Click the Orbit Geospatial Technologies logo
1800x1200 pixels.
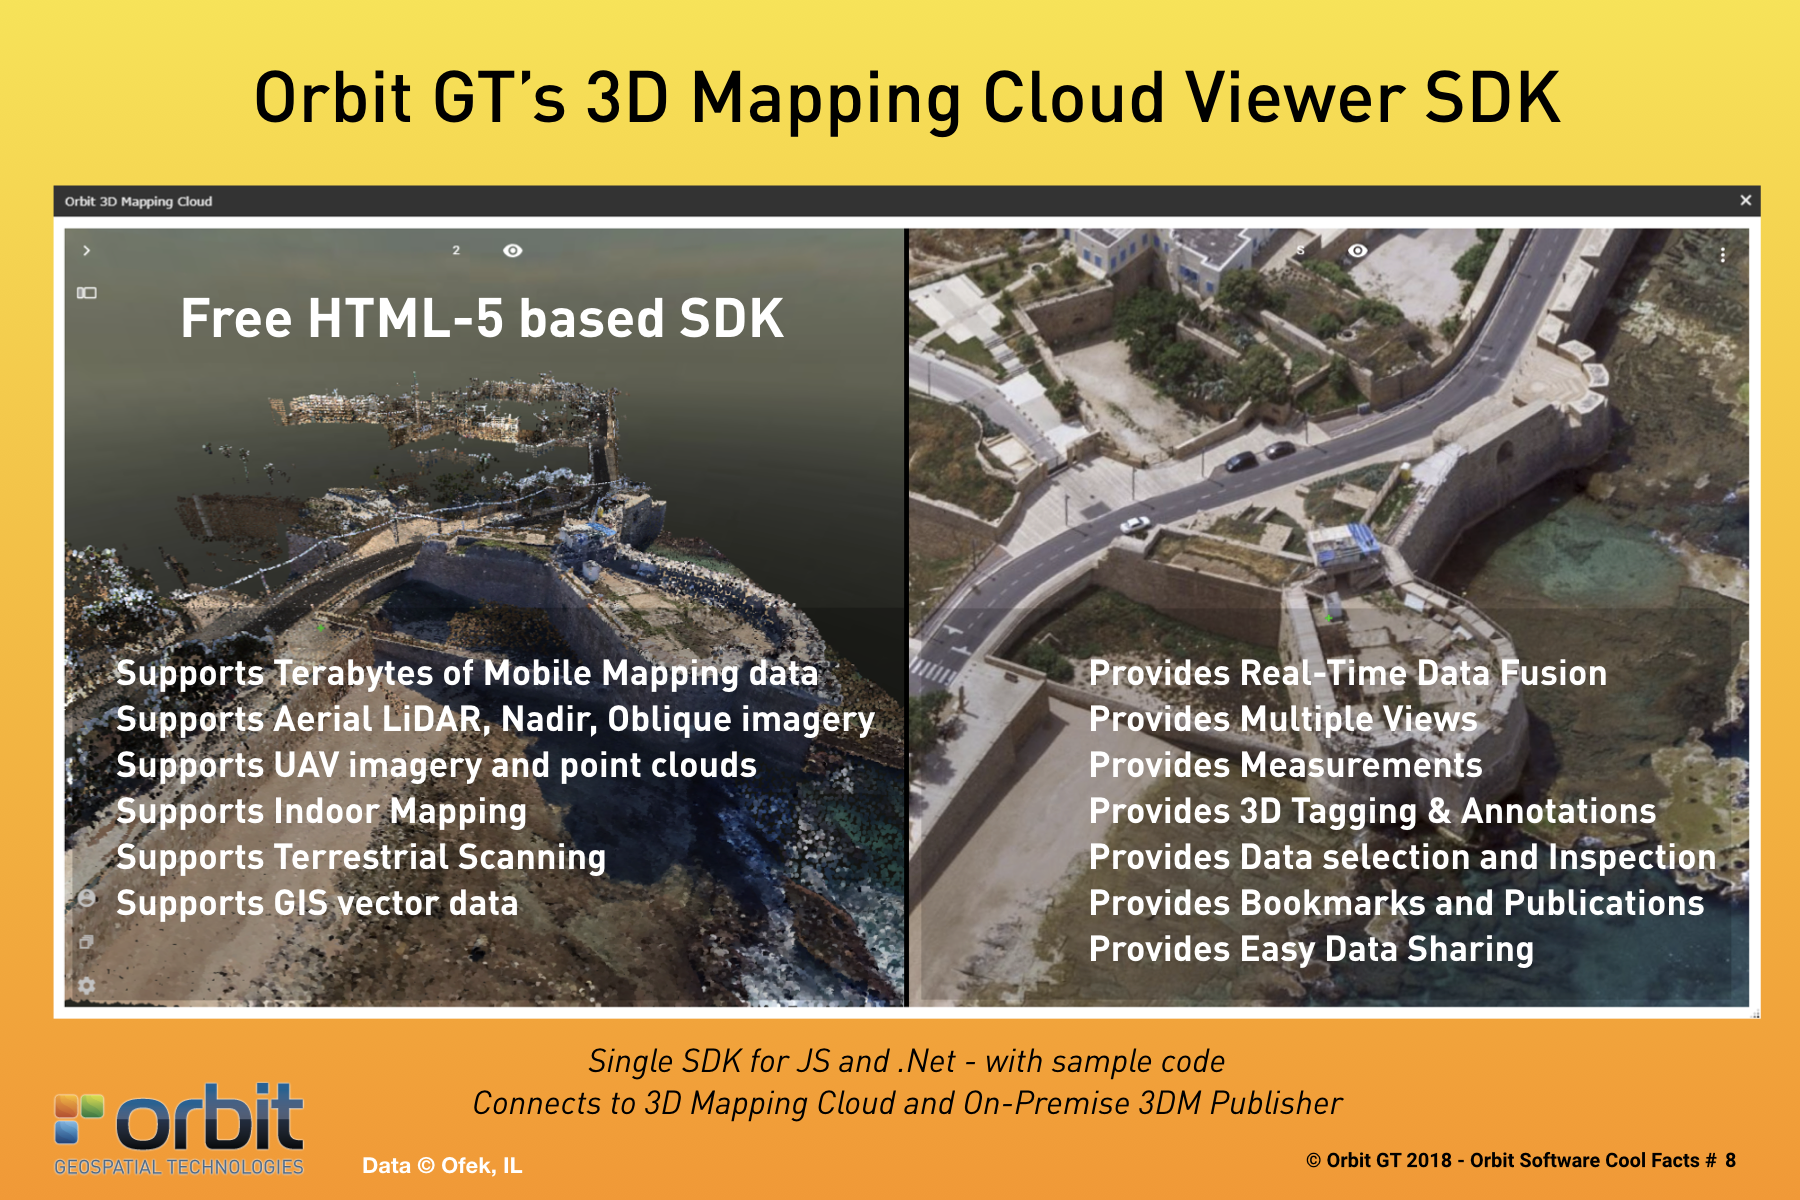[179, 1129]
